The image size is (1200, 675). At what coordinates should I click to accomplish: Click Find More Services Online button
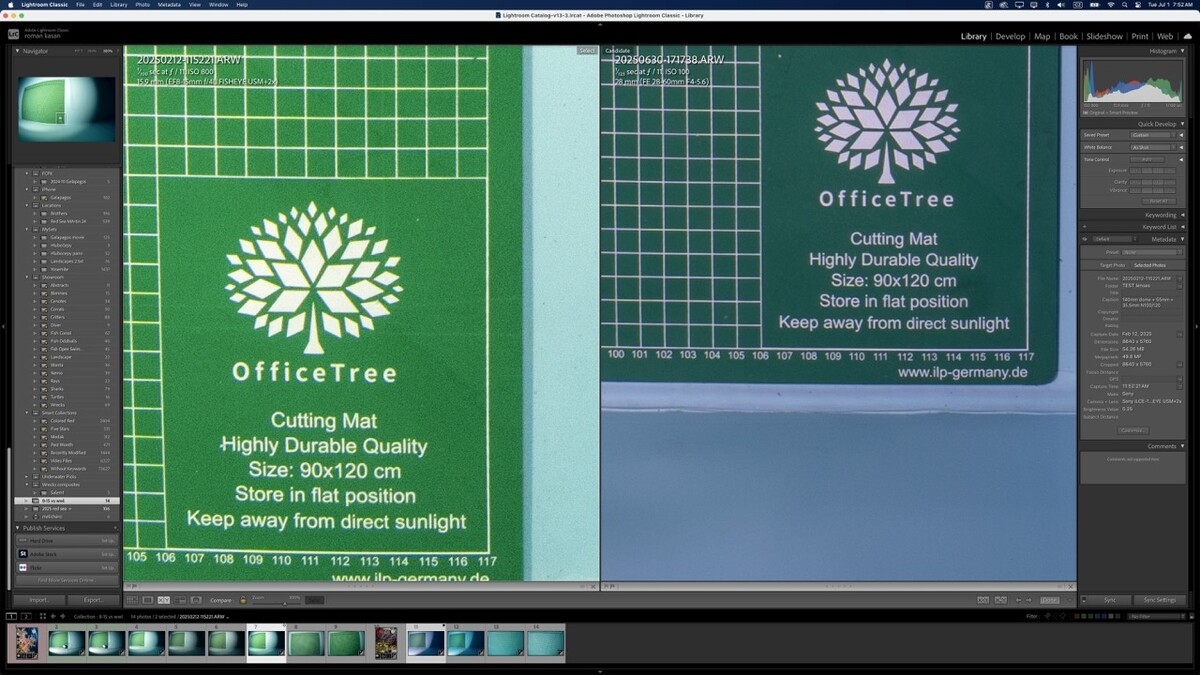point(66,580)
